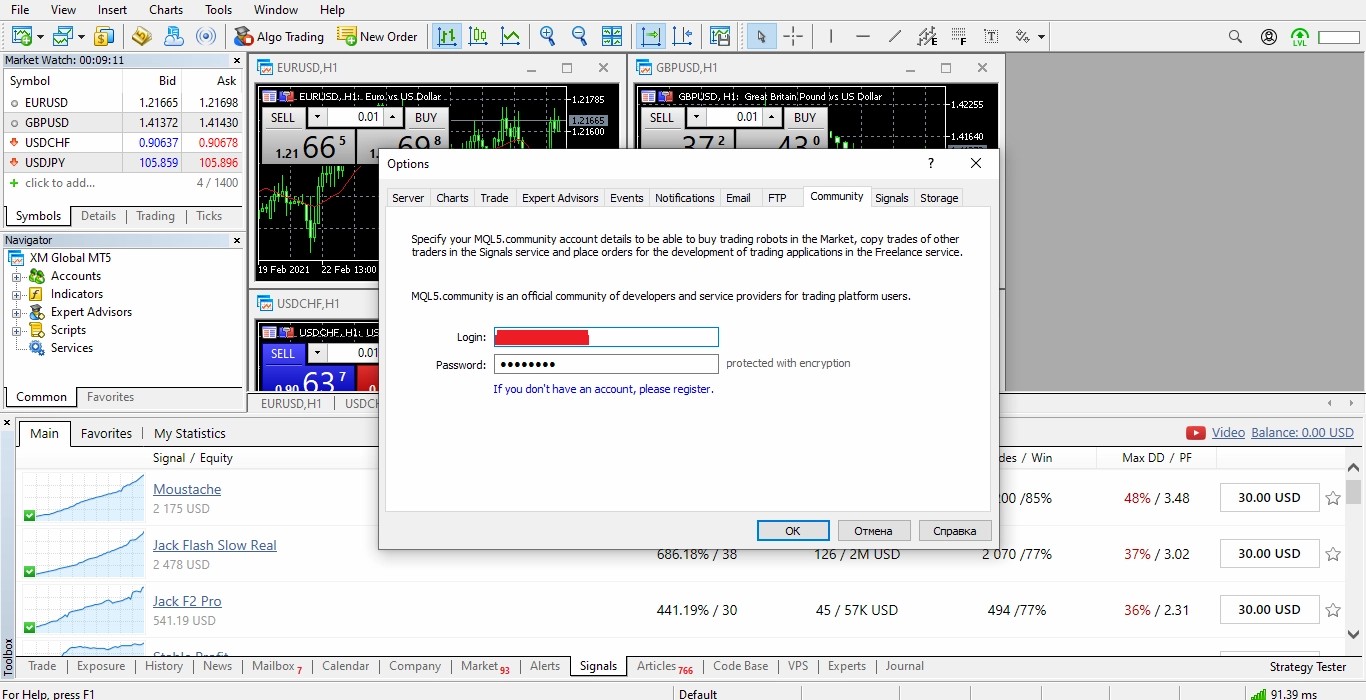This screenshot has height=700, width=1366.
Task: Expand the Accounts tree node
Action: (x=16, y=277)
